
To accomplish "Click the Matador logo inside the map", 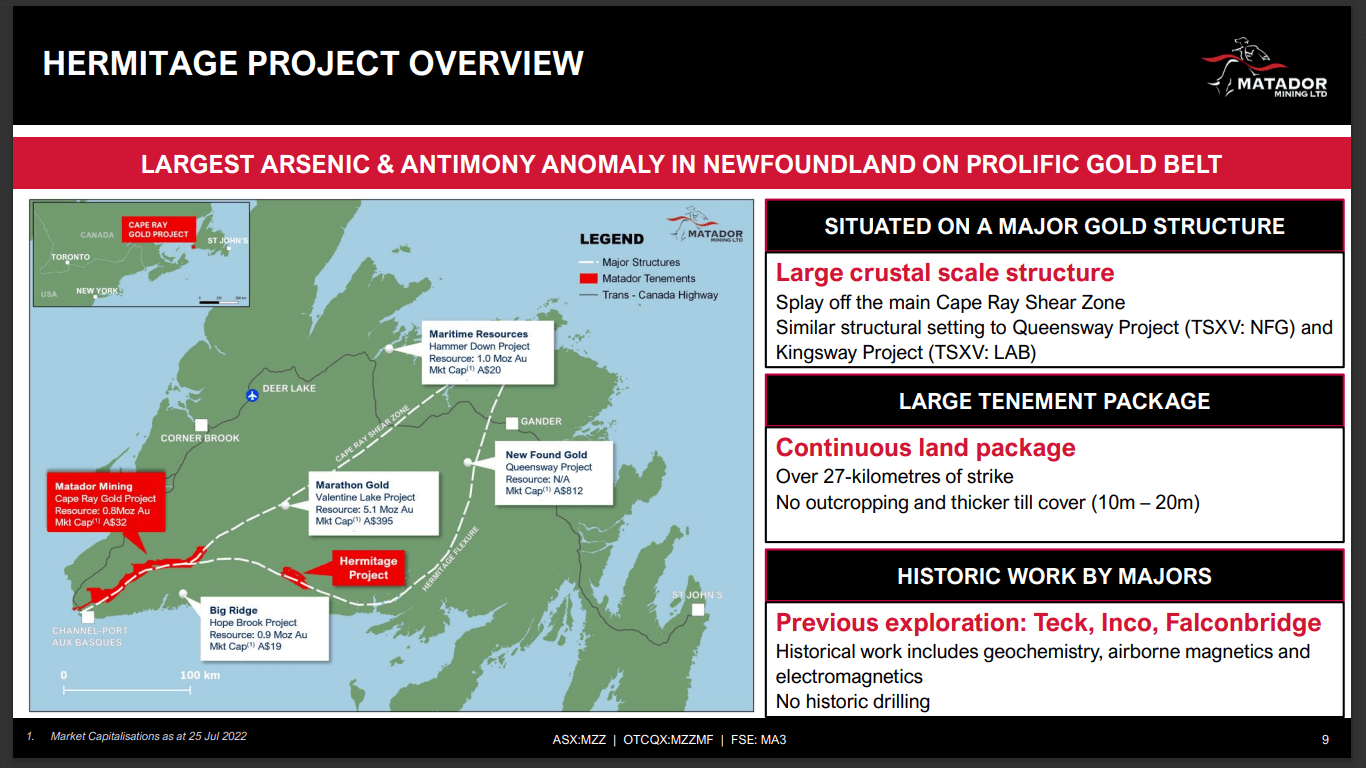I will (x=705, y=225).
